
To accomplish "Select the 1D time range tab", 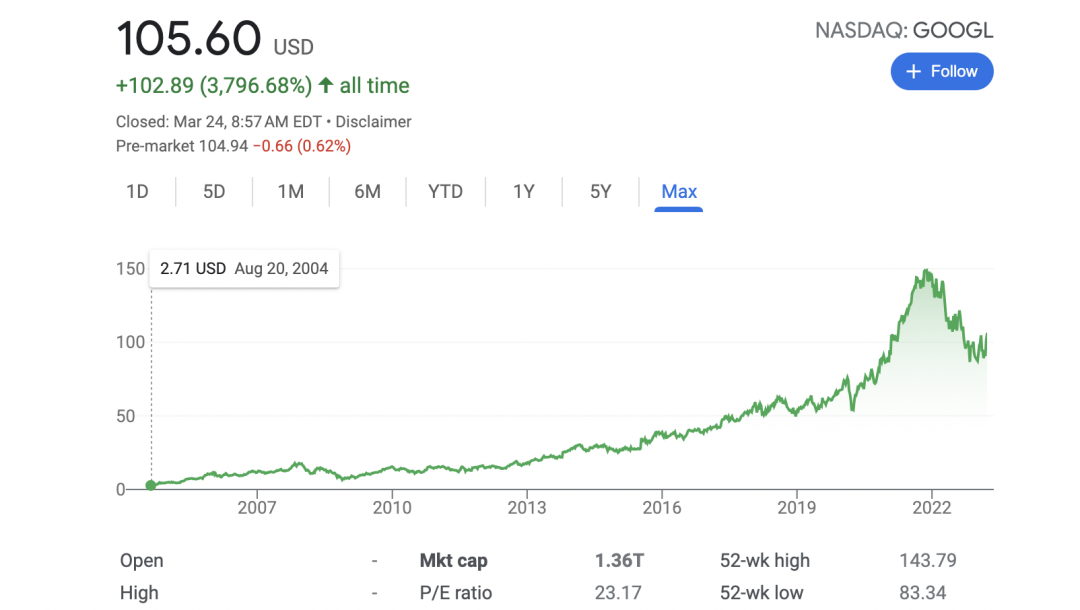I will 137,191.
